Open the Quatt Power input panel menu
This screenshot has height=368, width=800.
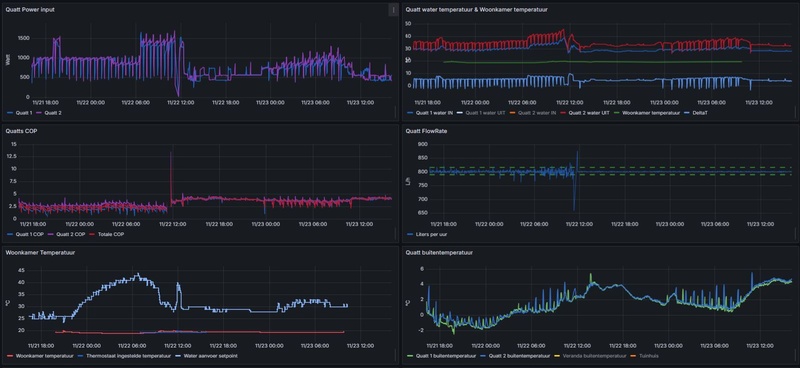click(393, 10)
